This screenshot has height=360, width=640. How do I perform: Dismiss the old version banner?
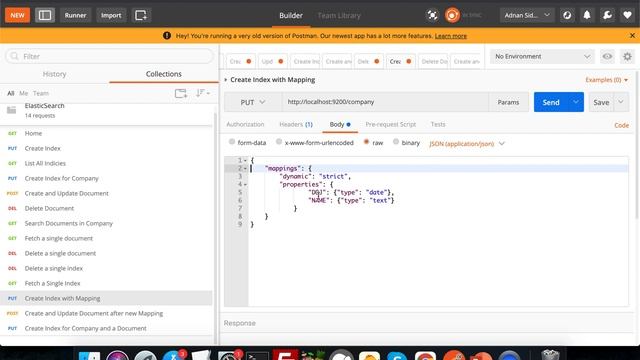coord(632,36)
